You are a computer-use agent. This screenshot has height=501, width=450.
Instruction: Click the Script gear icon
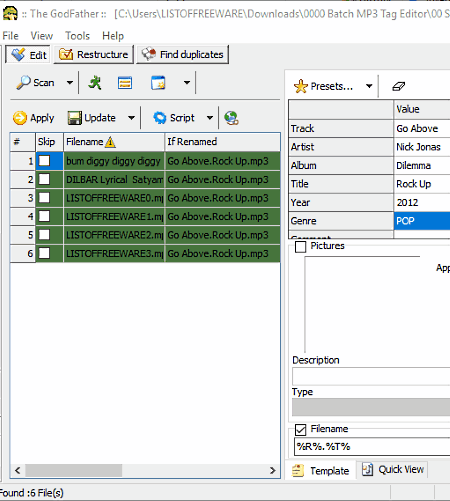coord(160,118)
